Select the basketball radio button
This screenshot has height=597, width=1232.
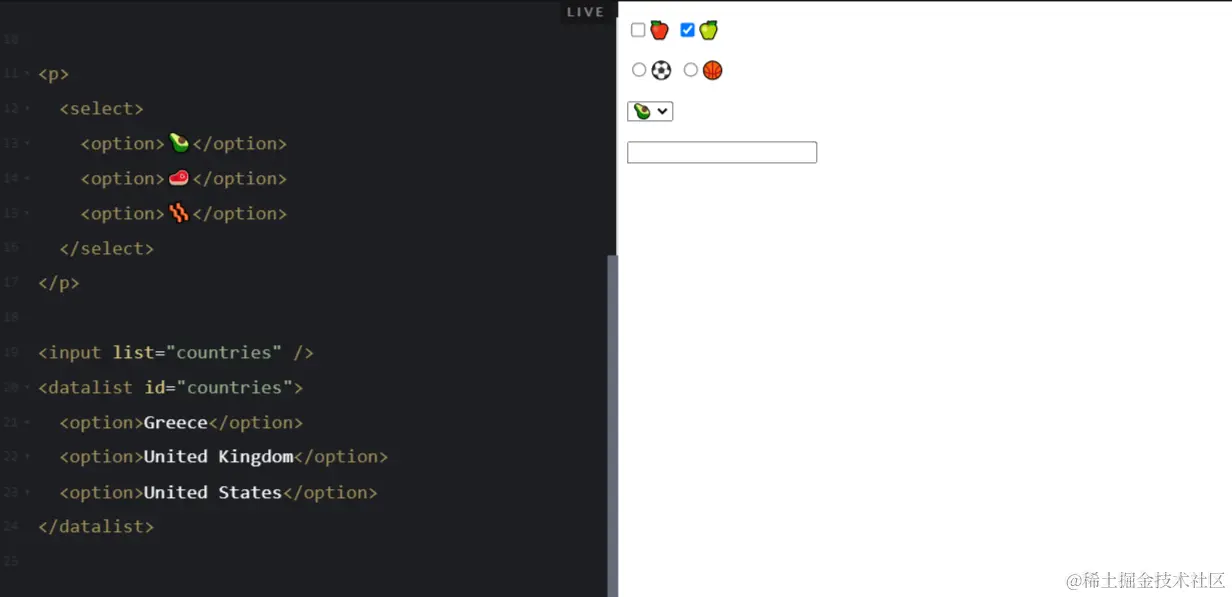click(x=690, y=70)
